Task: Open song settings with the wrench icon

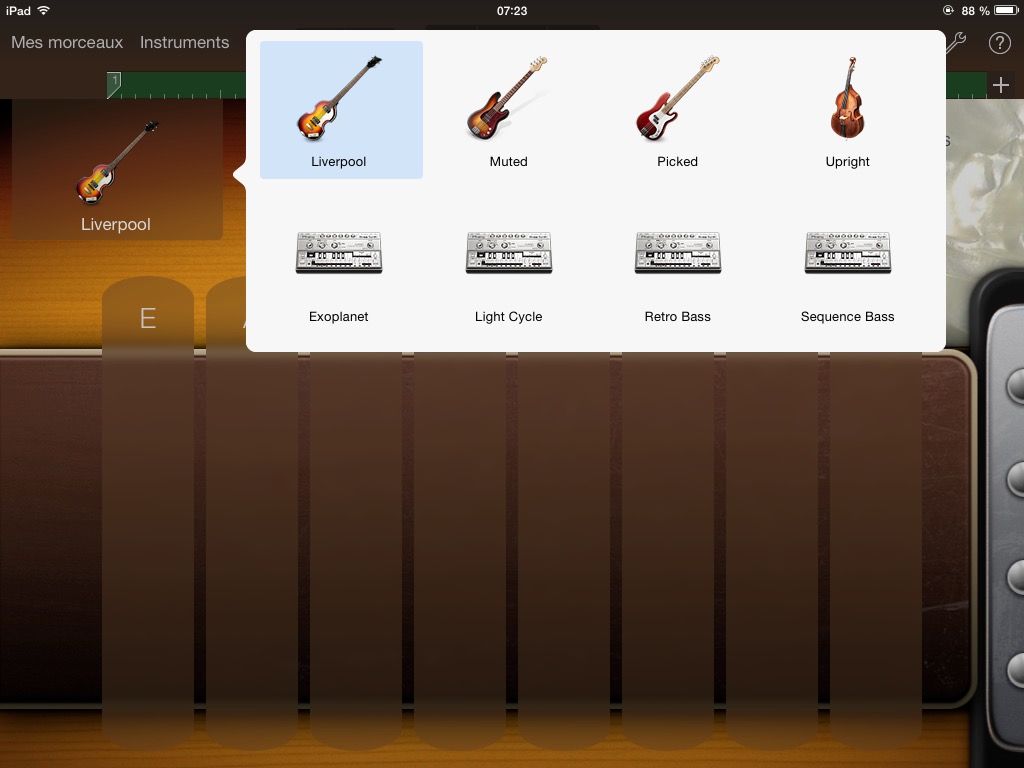Action: [956, 43]
